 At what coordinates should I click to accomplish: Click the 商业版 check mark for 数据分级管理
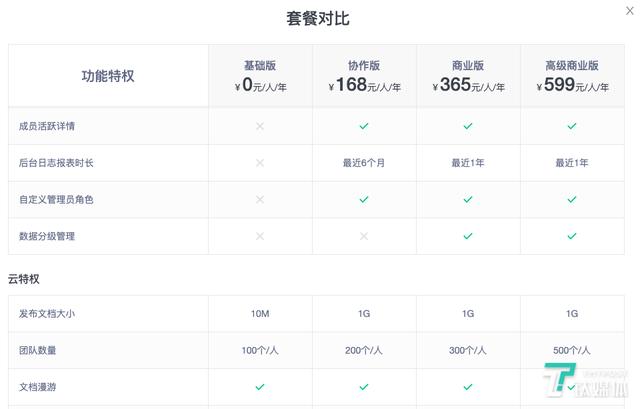pos(468,236)
